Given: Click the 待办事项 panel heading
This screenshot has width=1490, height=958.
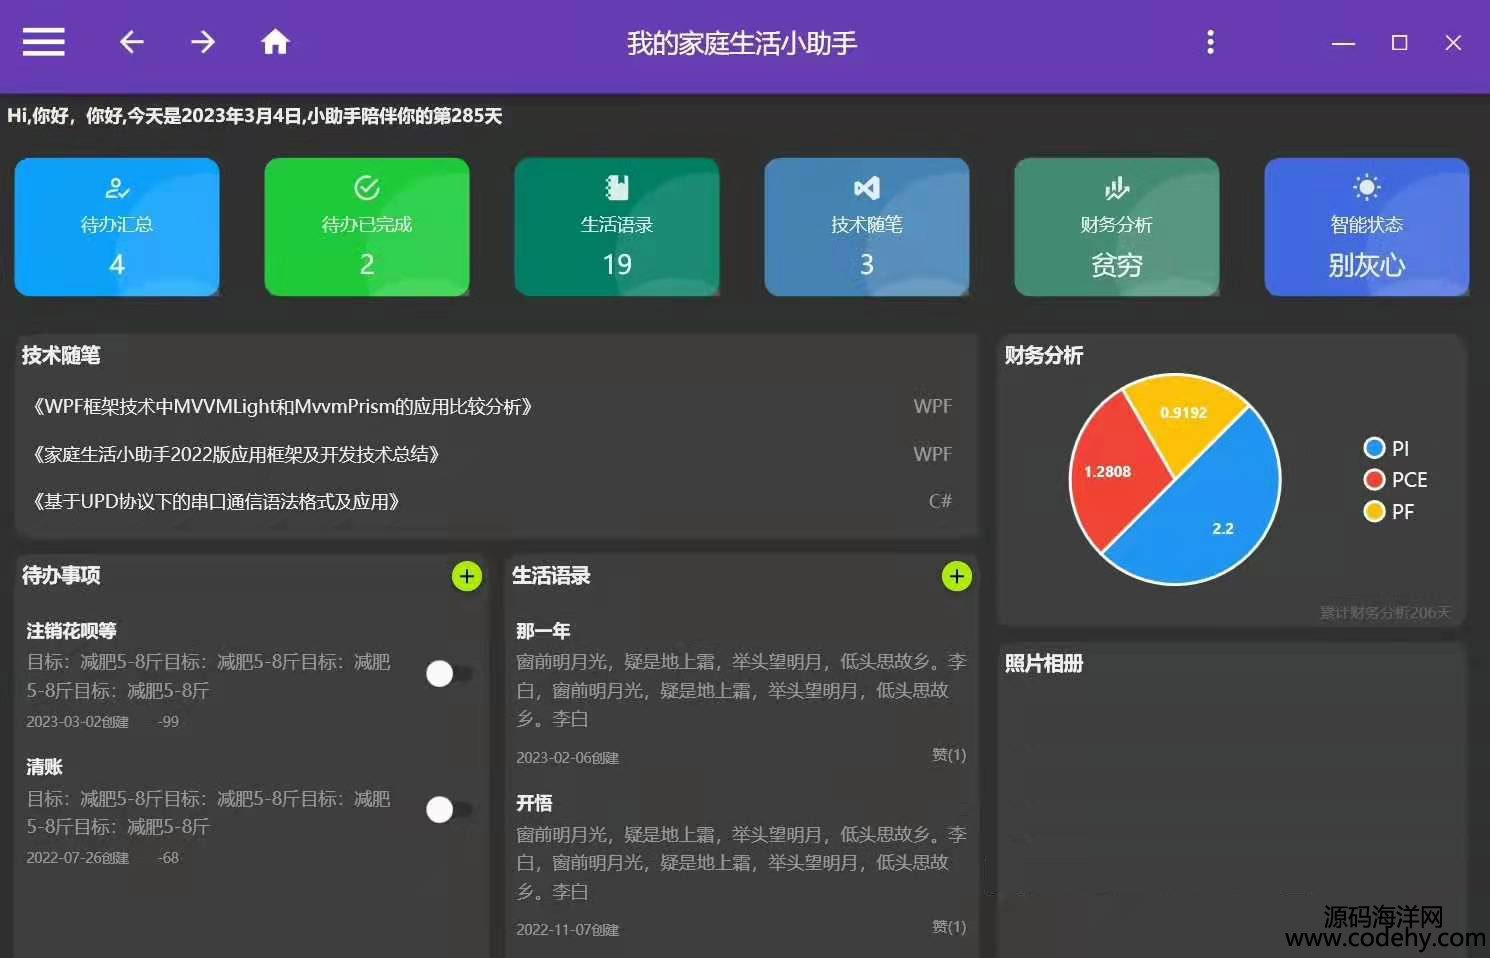Looking at the screenshot, I should (x=61, y=575).
